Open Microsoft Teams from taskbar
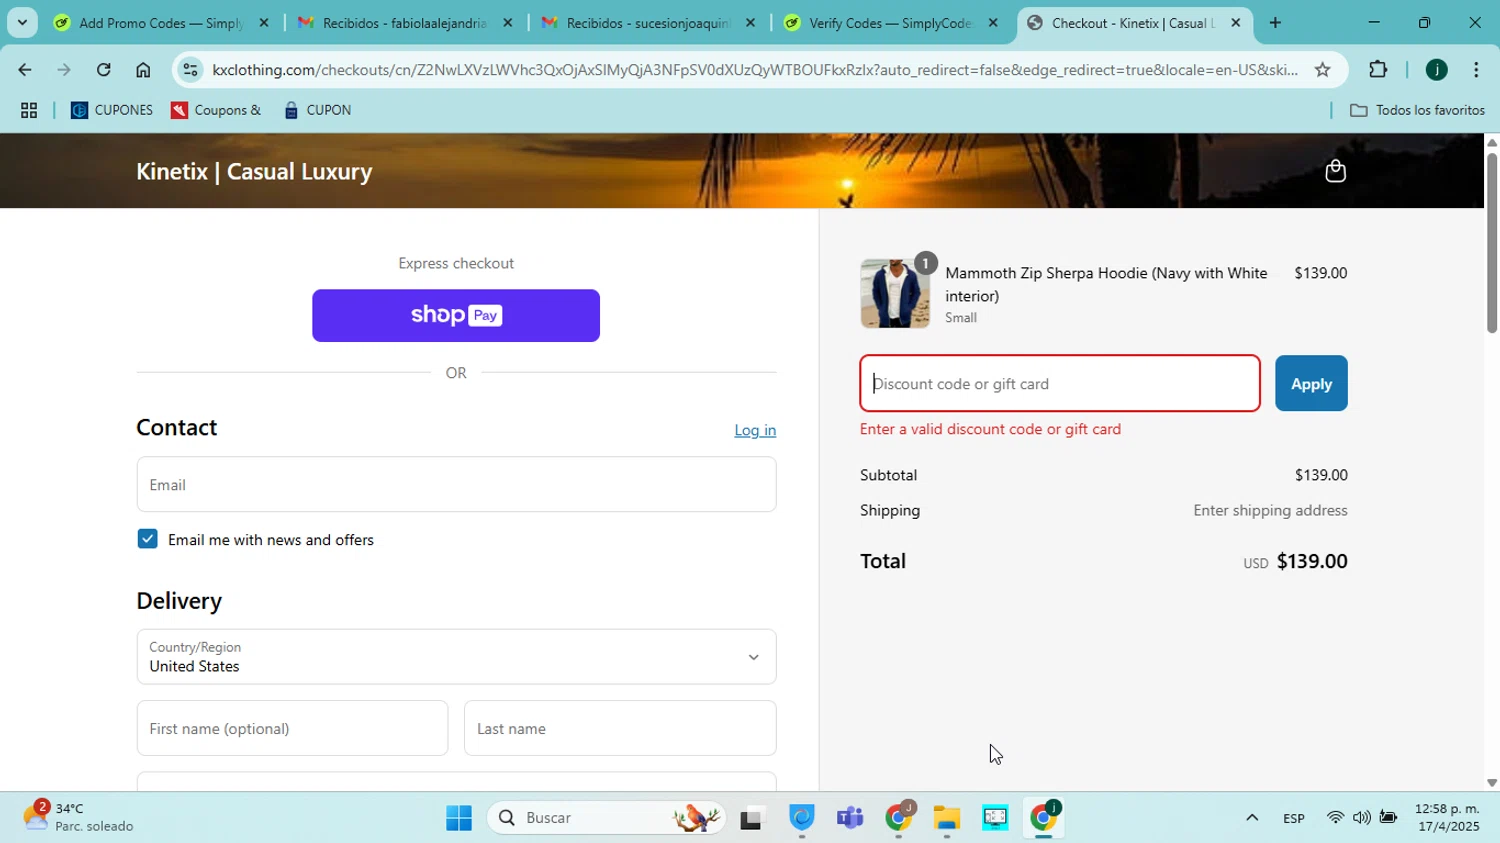Viewport: 1500px width, 843px height. tap(850, 818)
